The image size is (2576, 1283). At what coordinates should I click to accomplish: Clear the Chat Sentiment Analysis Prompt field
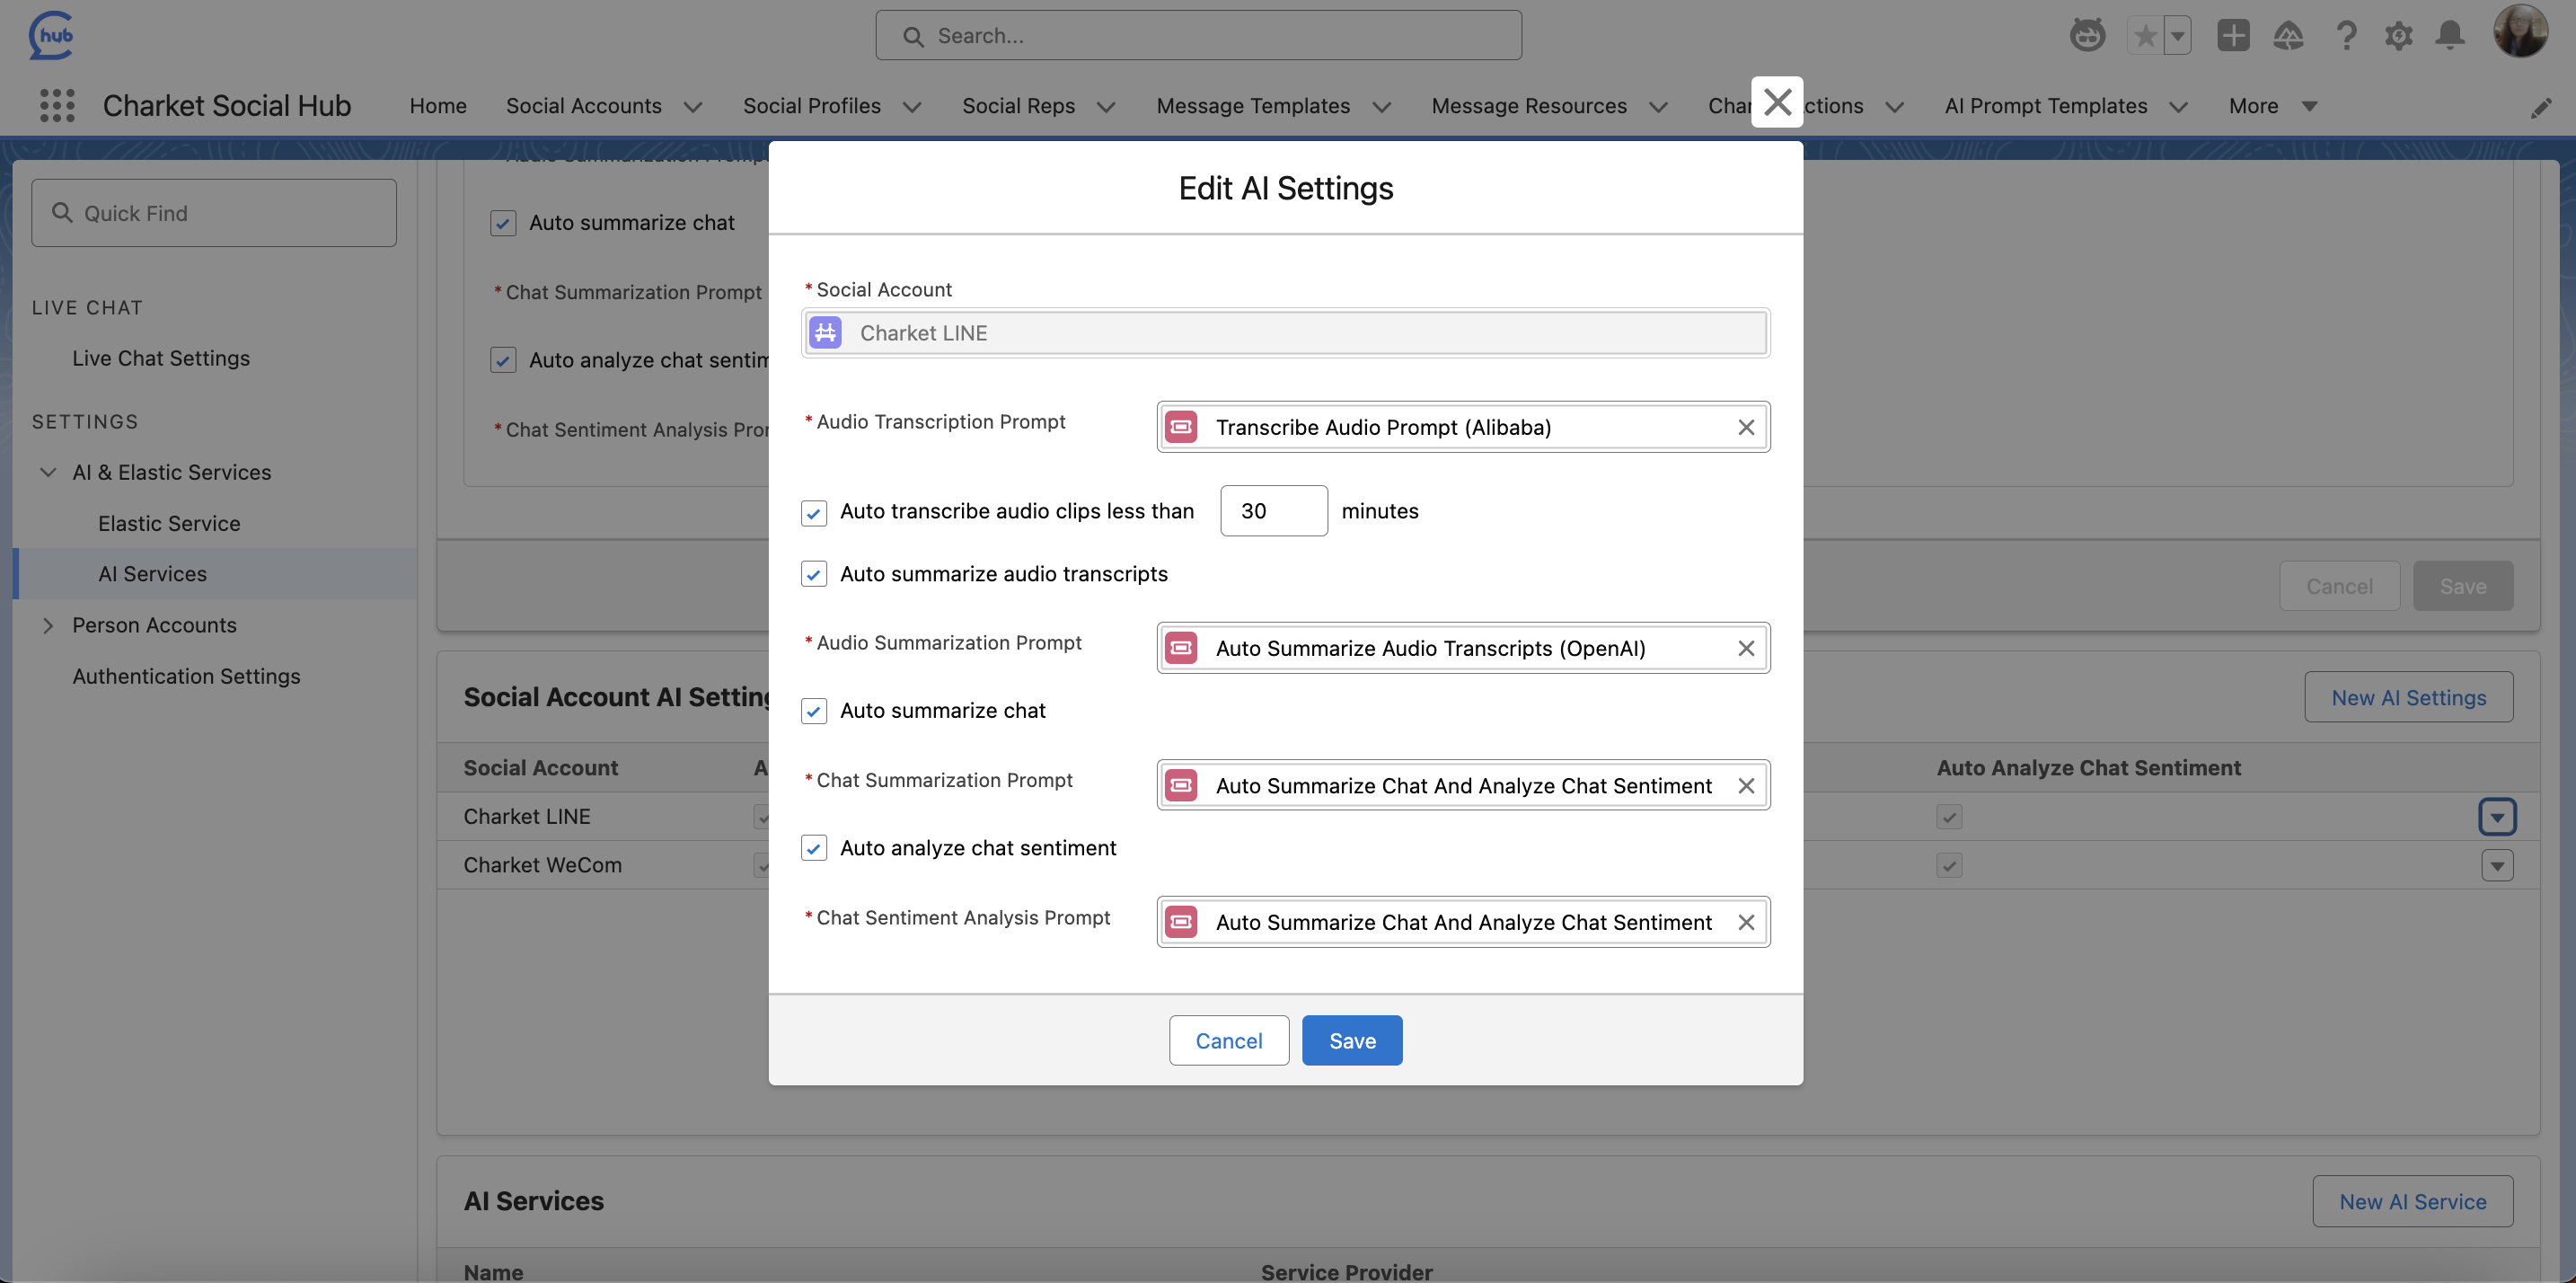[x=1745, y=922]
